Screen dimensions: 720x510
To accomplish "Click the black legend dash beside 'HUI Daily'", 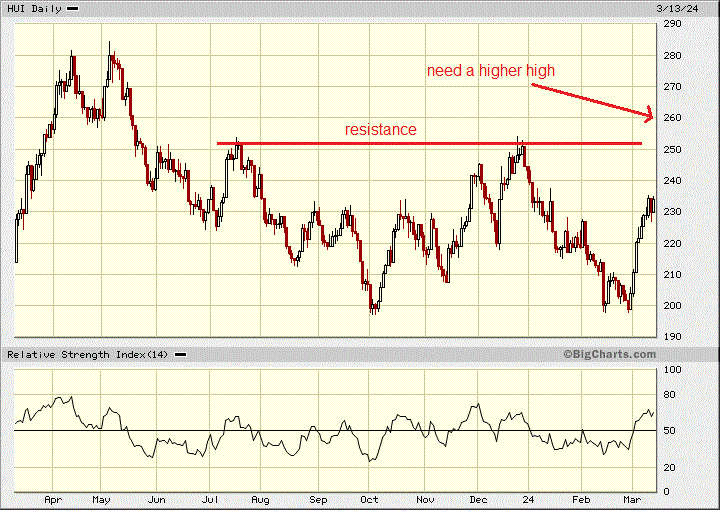I will (x=73, y=8).
